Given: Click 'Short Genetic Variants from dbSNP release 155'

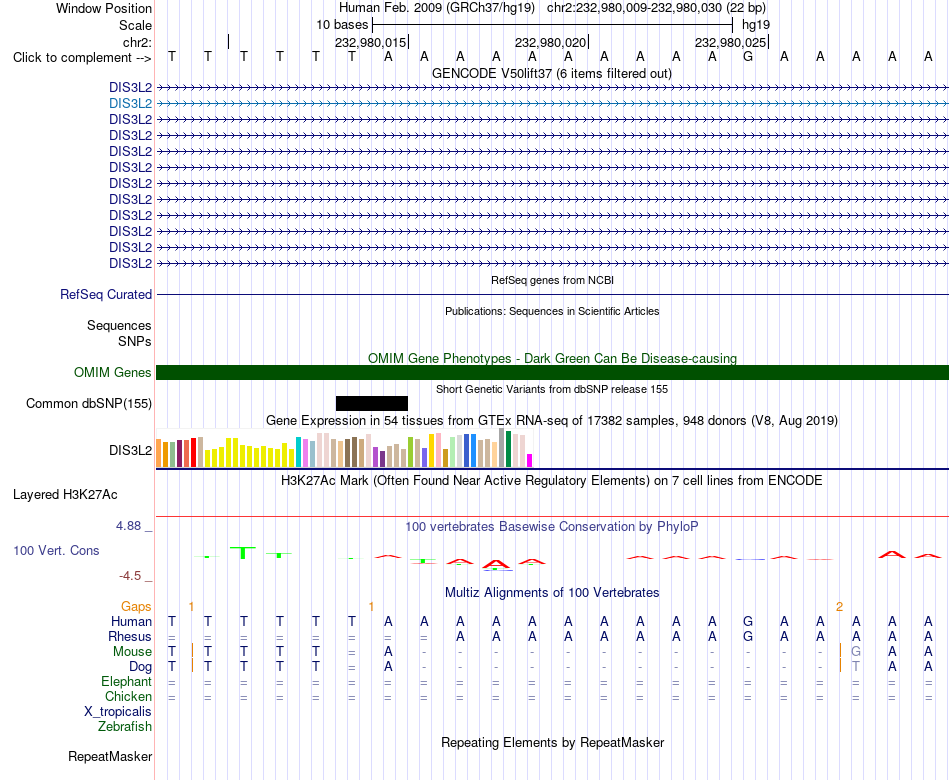Looking at the screenshot, I should 552,389.
